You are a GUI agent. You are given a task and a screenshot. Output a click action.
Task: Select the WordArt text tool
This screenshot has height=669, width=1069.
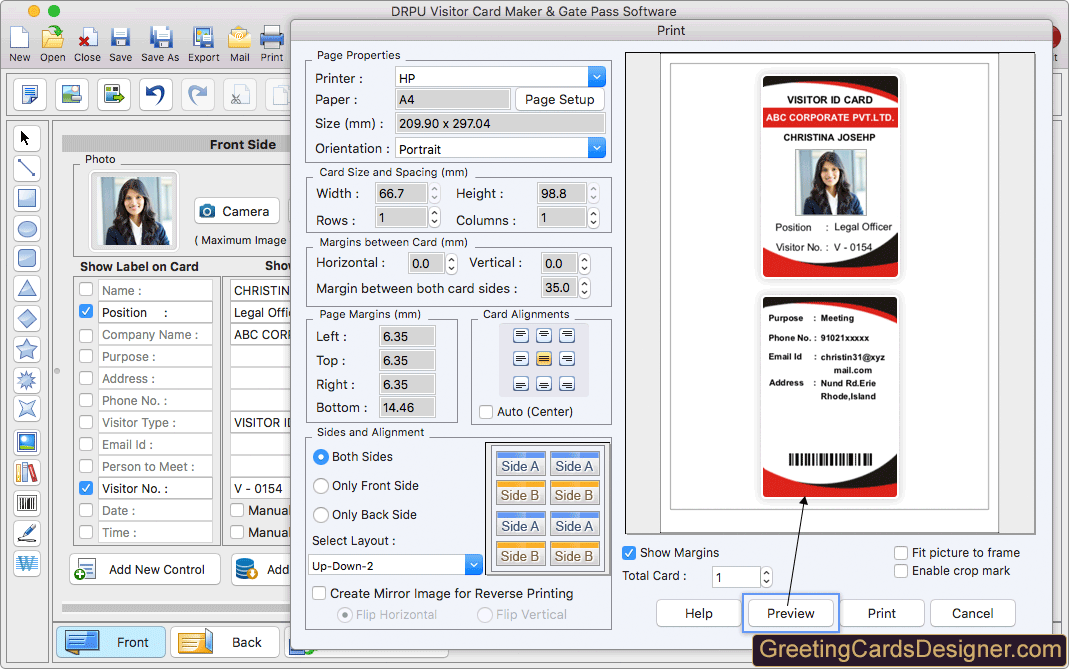coord(27,563)
